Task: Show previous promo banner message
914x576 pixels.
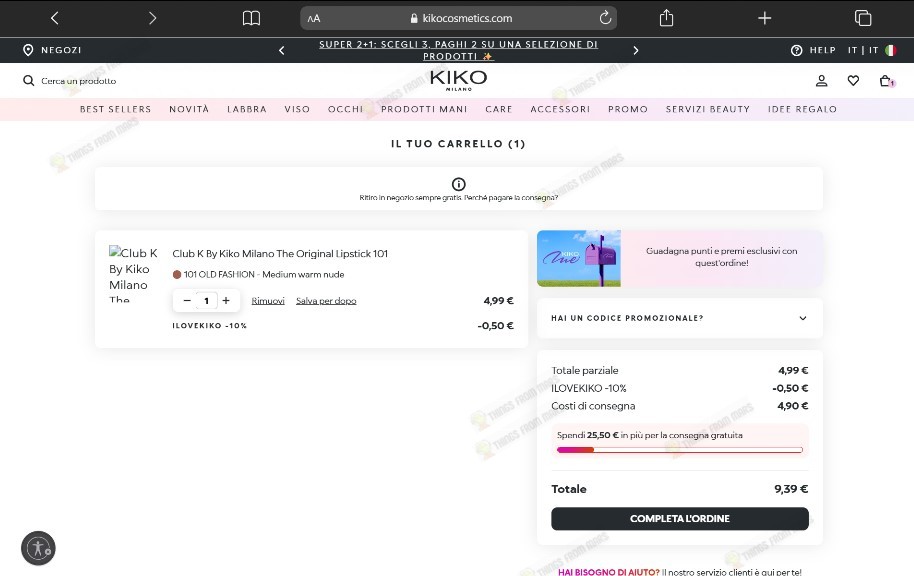Action: click(x=282, y=51)
